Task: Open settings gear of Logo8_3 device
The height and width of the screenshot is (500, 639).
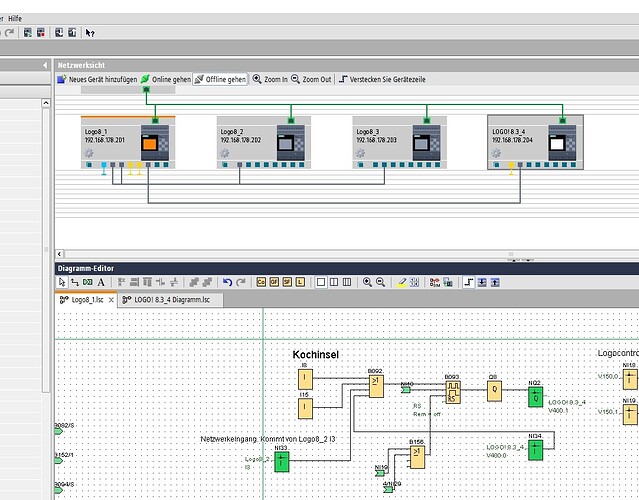Action: tap(360, 153)
